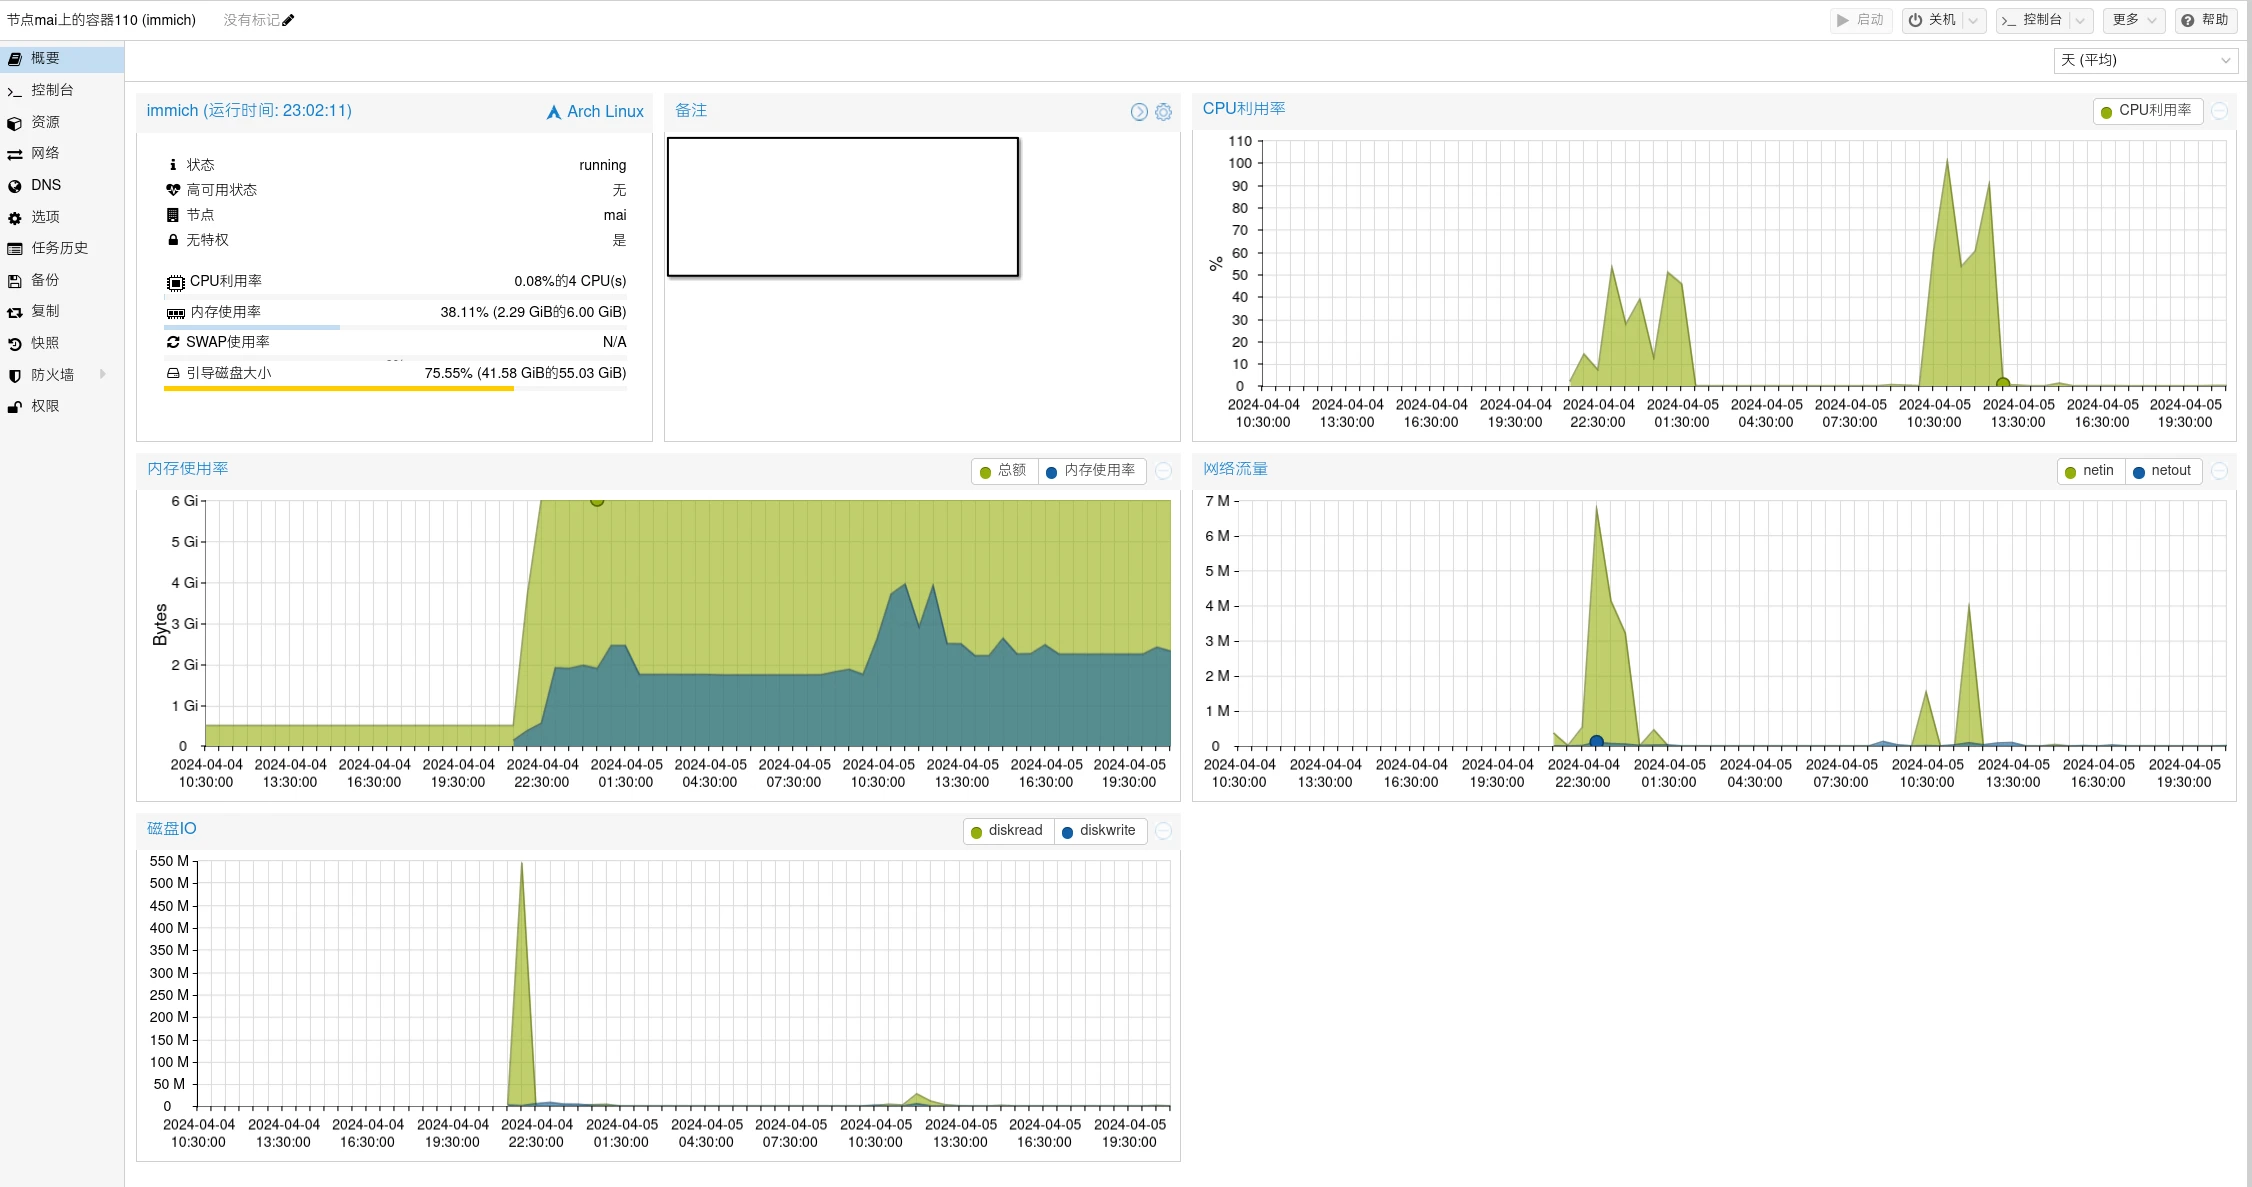The image size is (2252, 1187).
Task: Click the 内存使用率 memory usage progress bar
Action: [x=395, y=327]
